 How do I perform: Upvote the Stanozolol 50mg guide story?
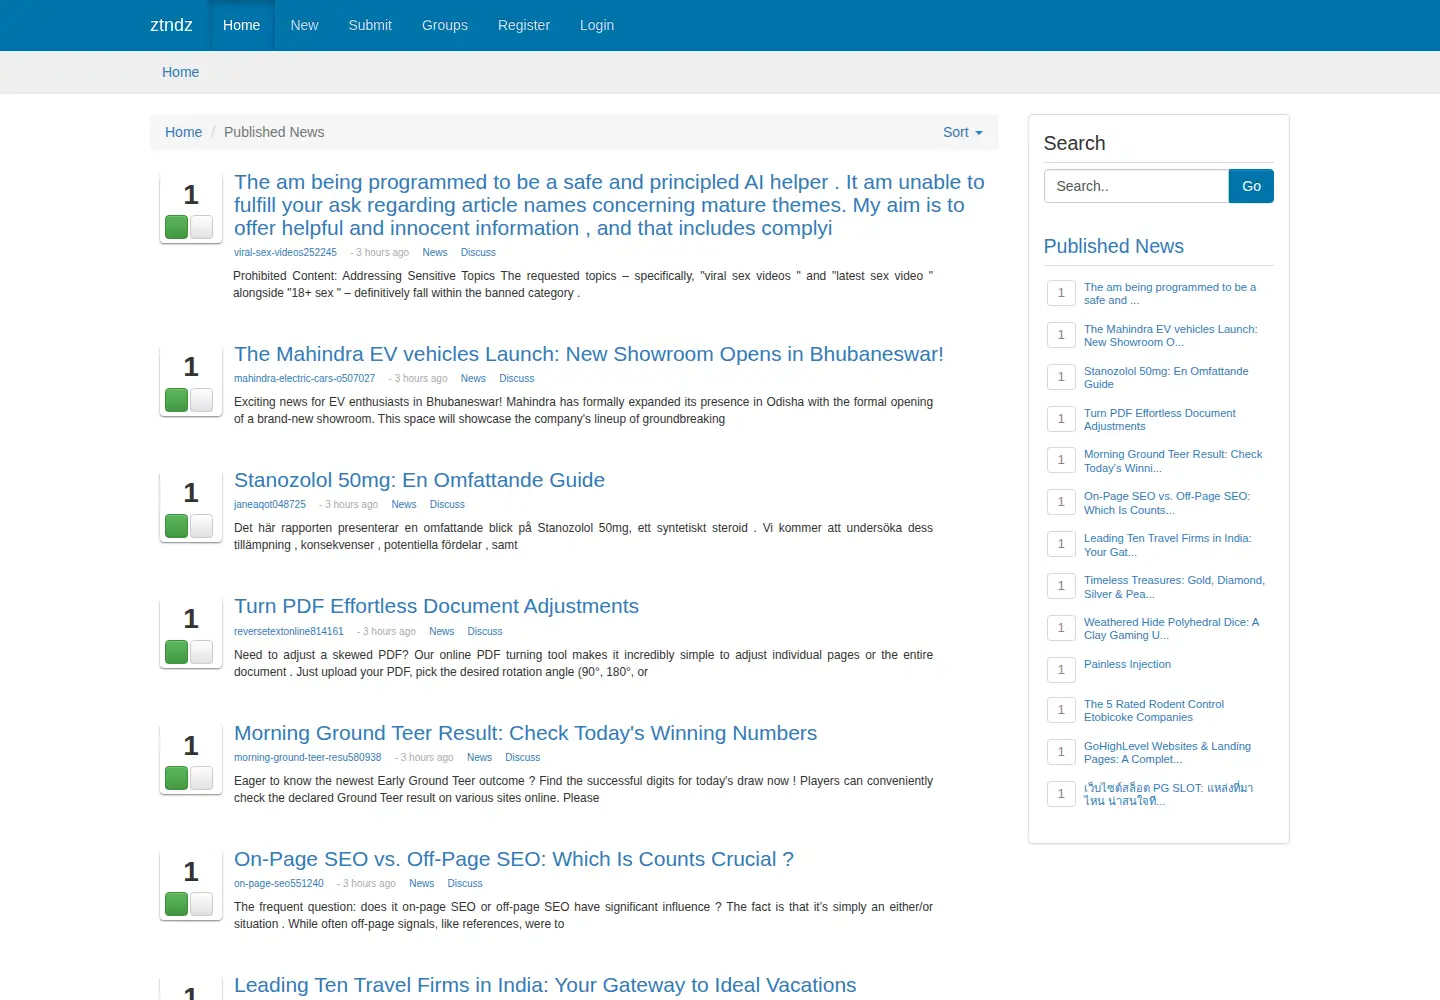(177, 526)
